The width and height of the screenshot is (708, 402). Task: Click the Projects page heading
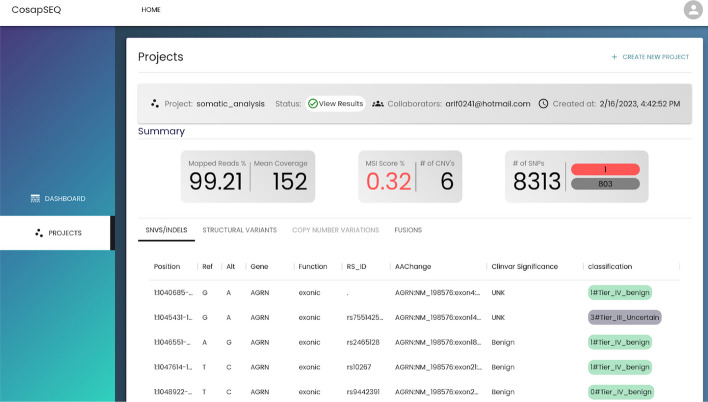click(x=161, y=57)
